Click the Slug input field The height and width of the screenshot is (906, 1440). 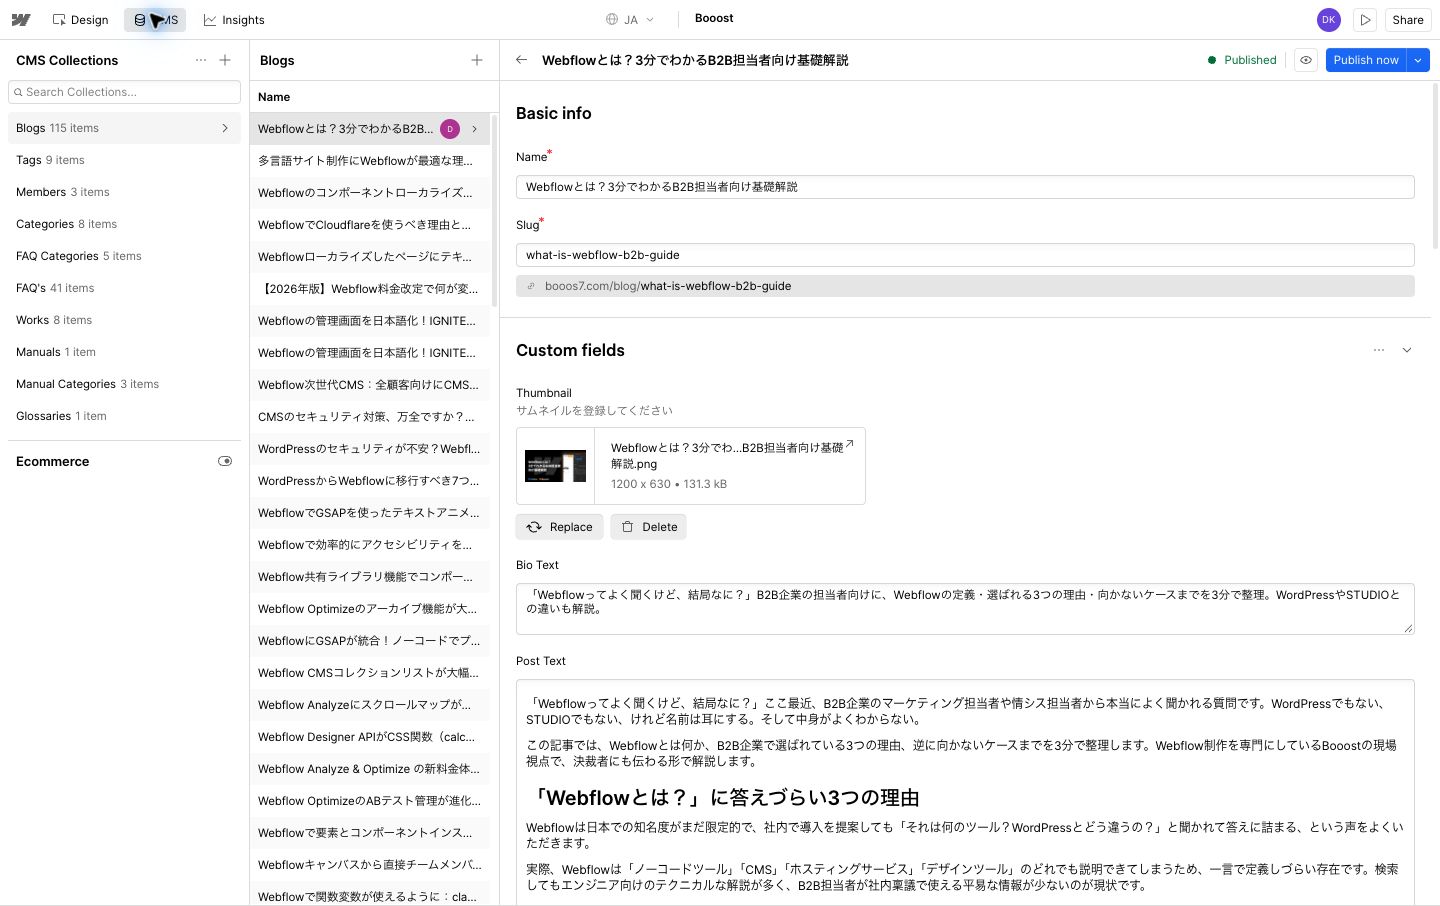[x=965, y=255]
